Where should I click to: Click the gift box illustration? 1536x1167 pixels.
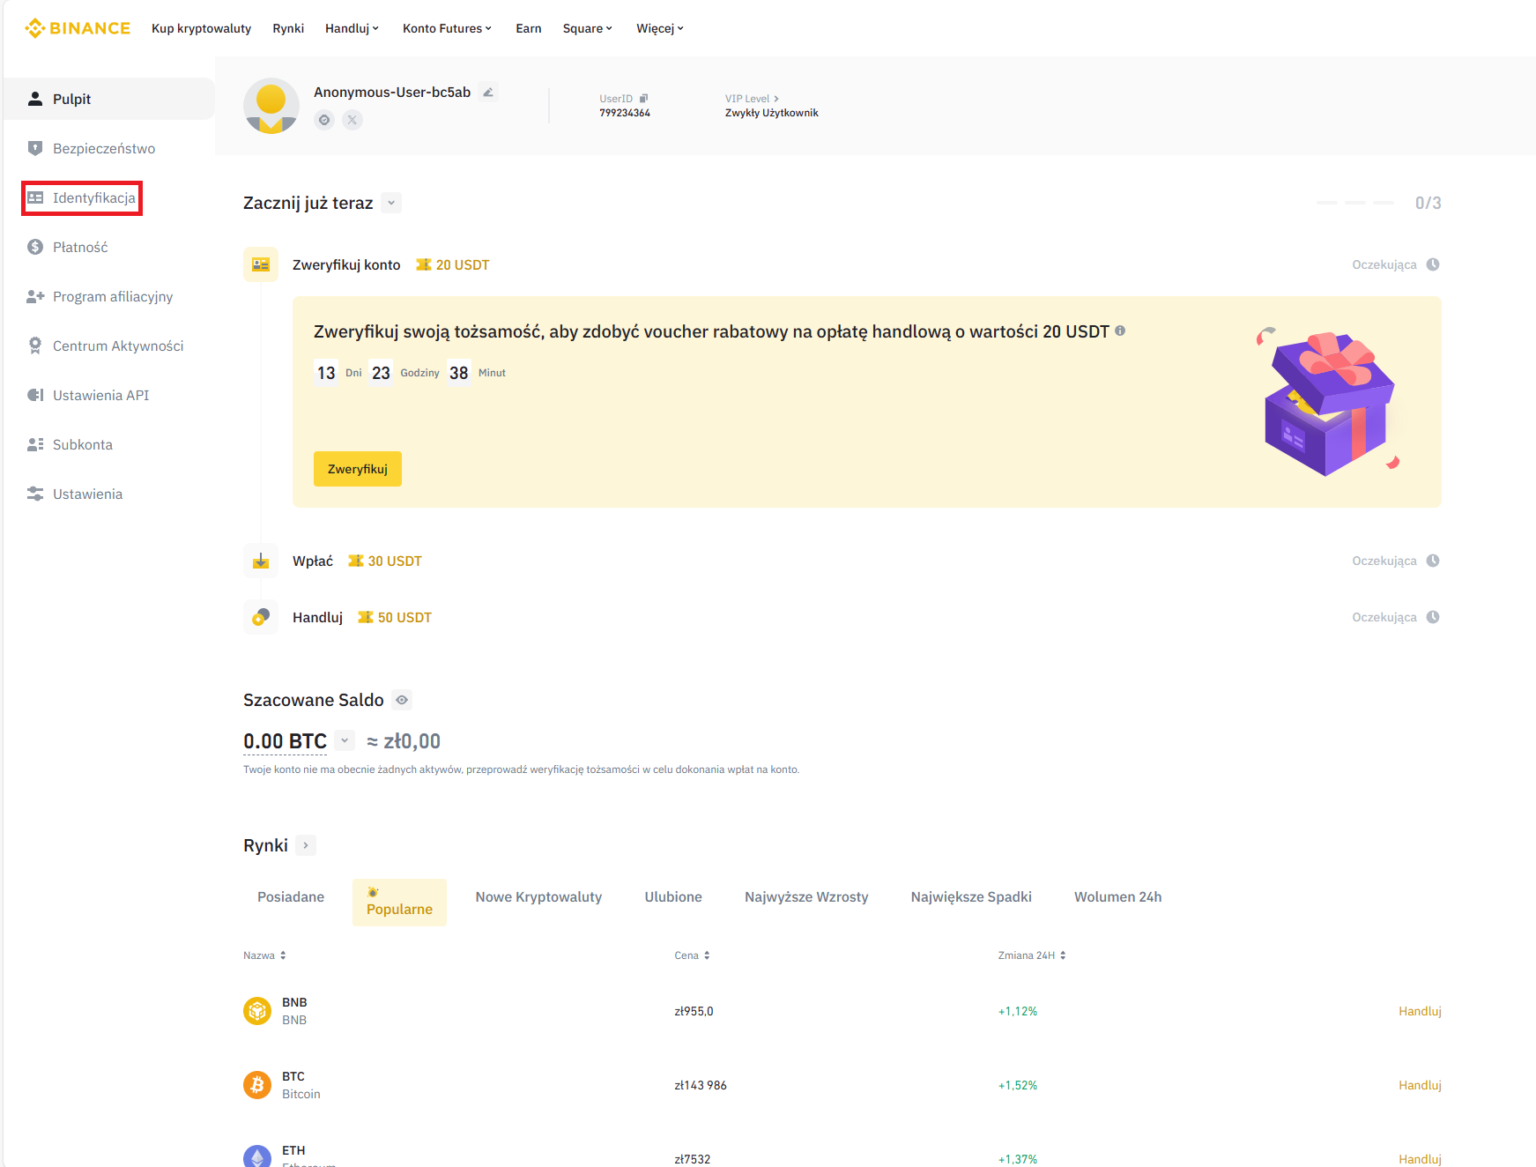tap(1328, 402)
